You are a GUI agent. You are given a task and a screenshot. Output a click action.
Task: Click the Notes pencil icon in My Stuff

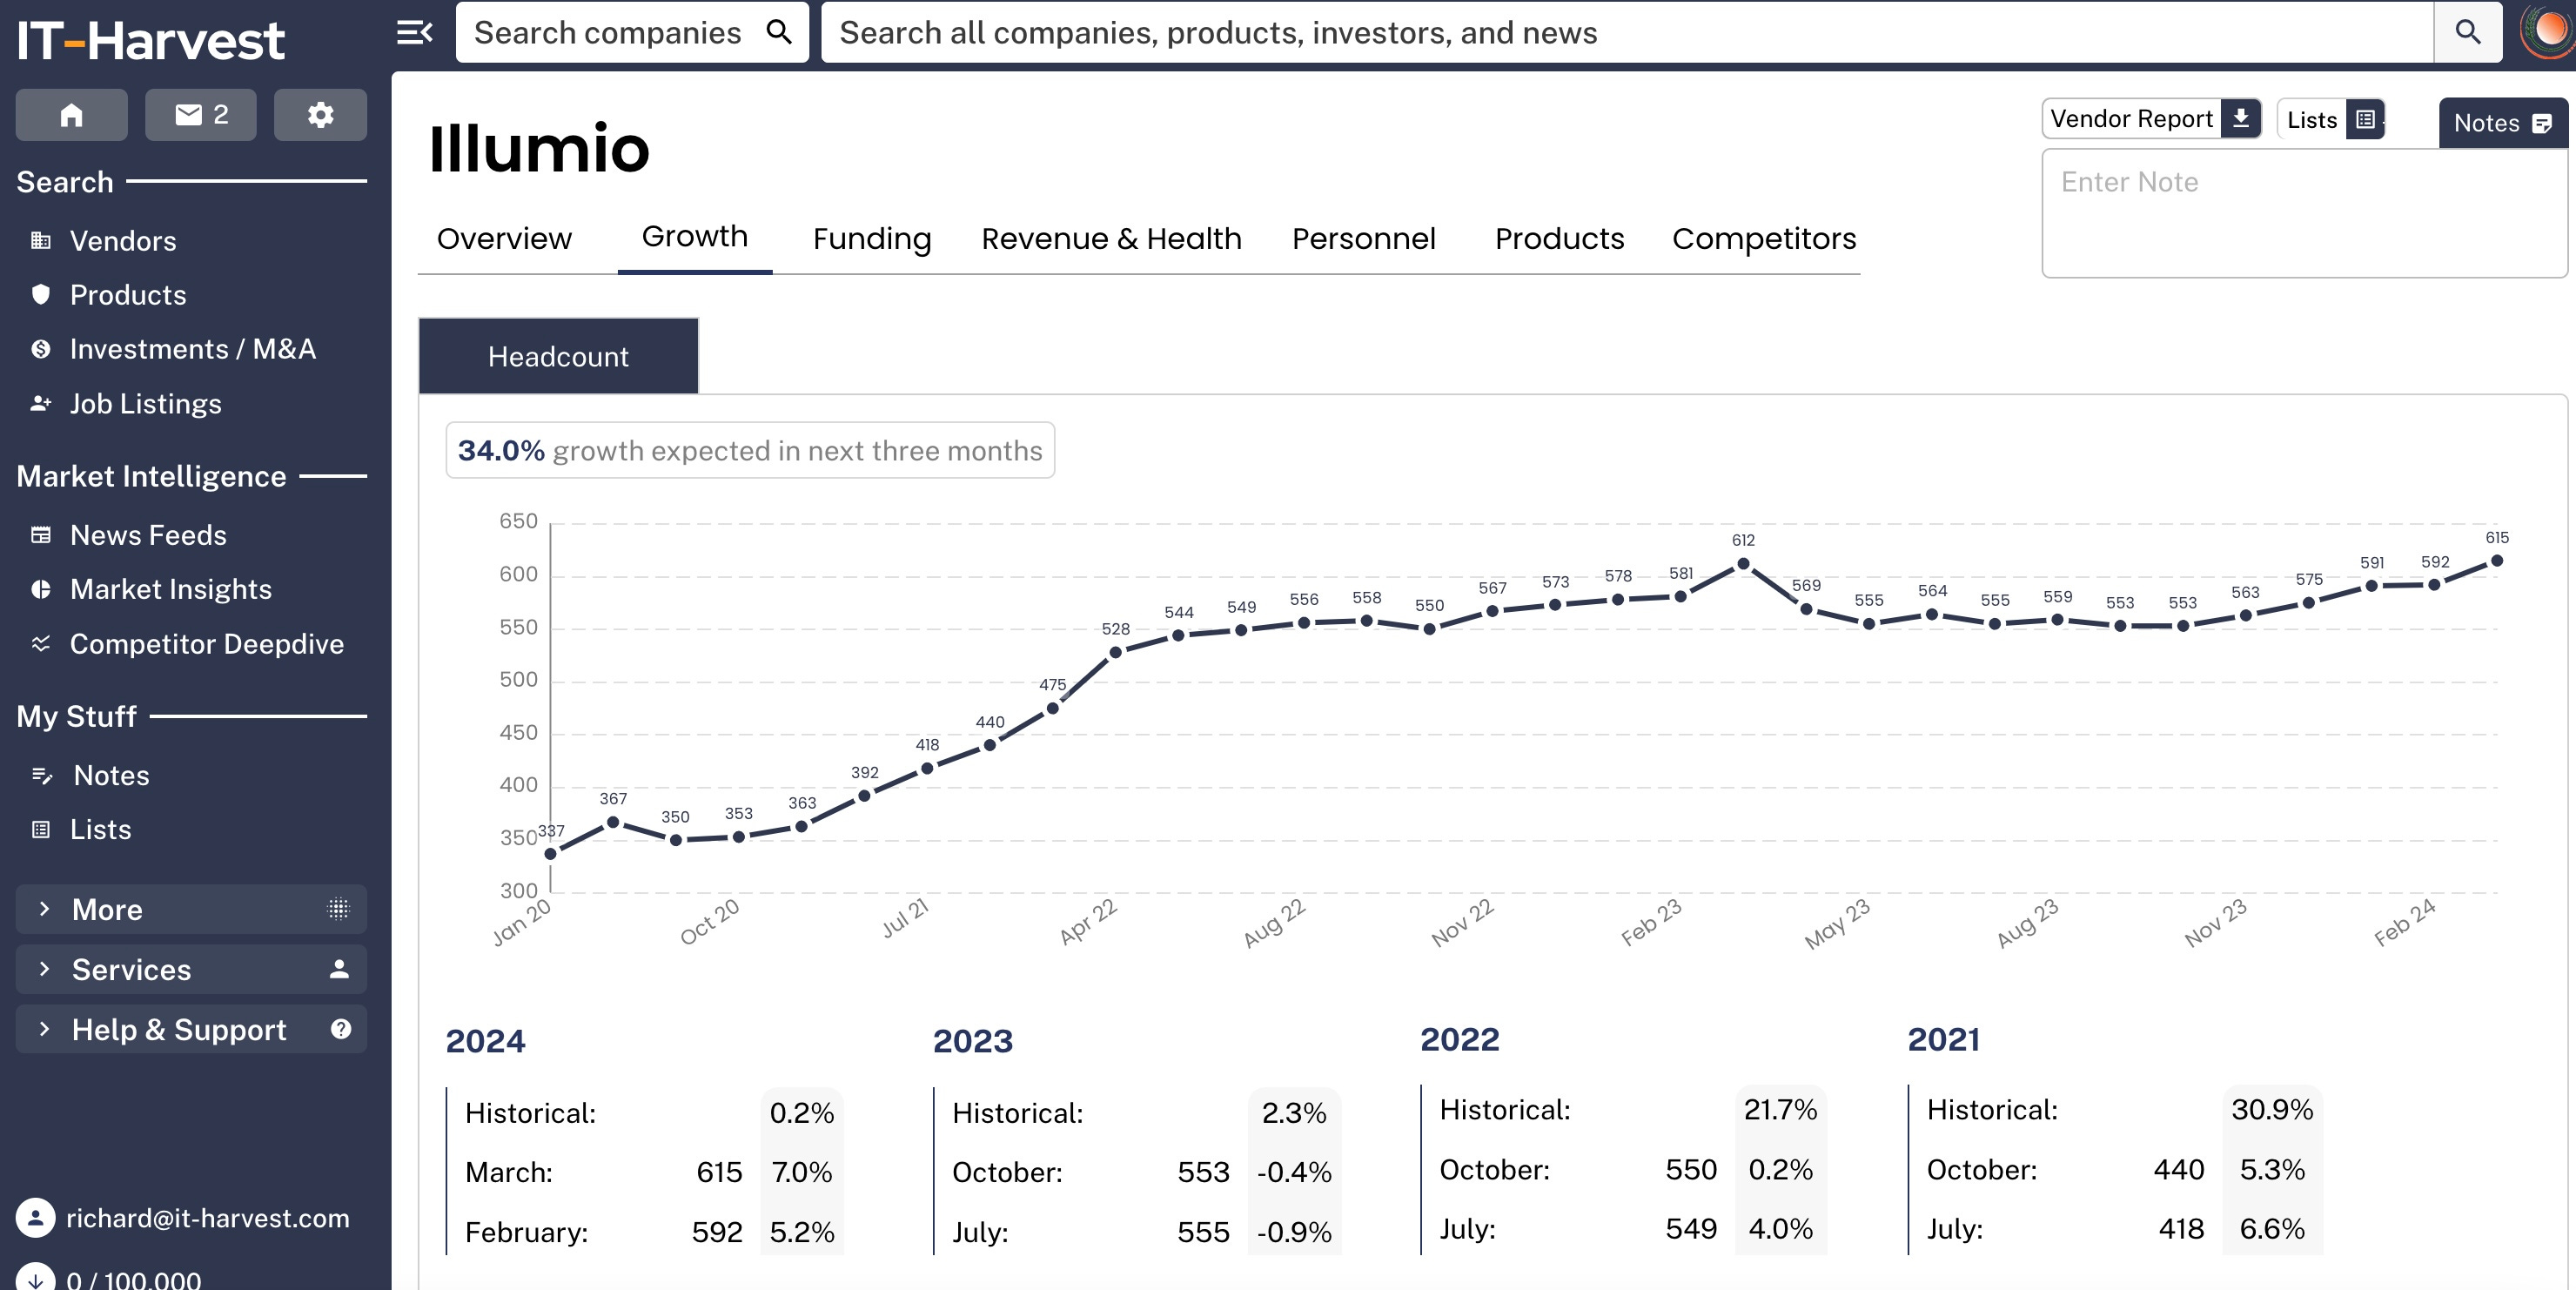[42, 775]
